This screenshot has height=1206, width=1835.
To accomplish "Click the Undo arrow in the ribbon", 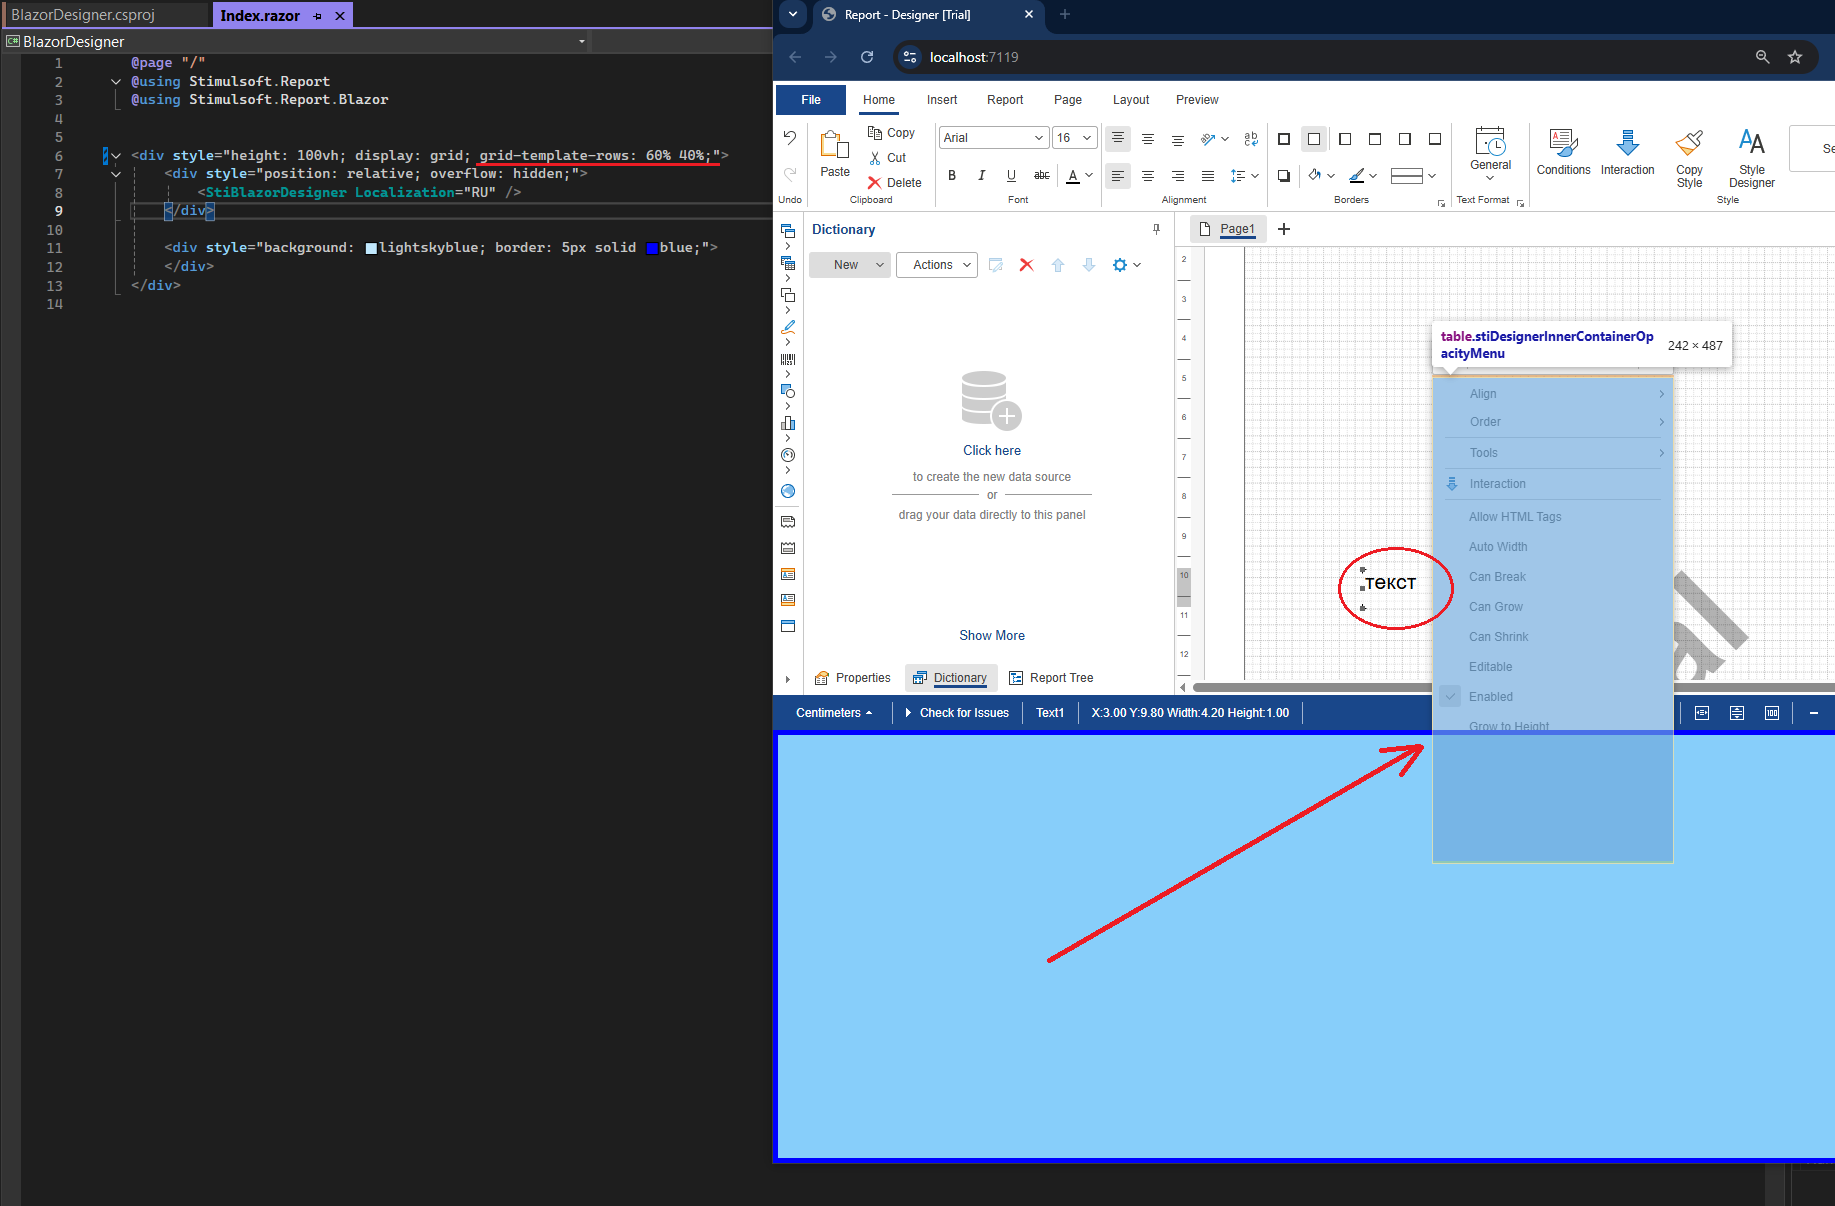I will (x=790, y=138).
